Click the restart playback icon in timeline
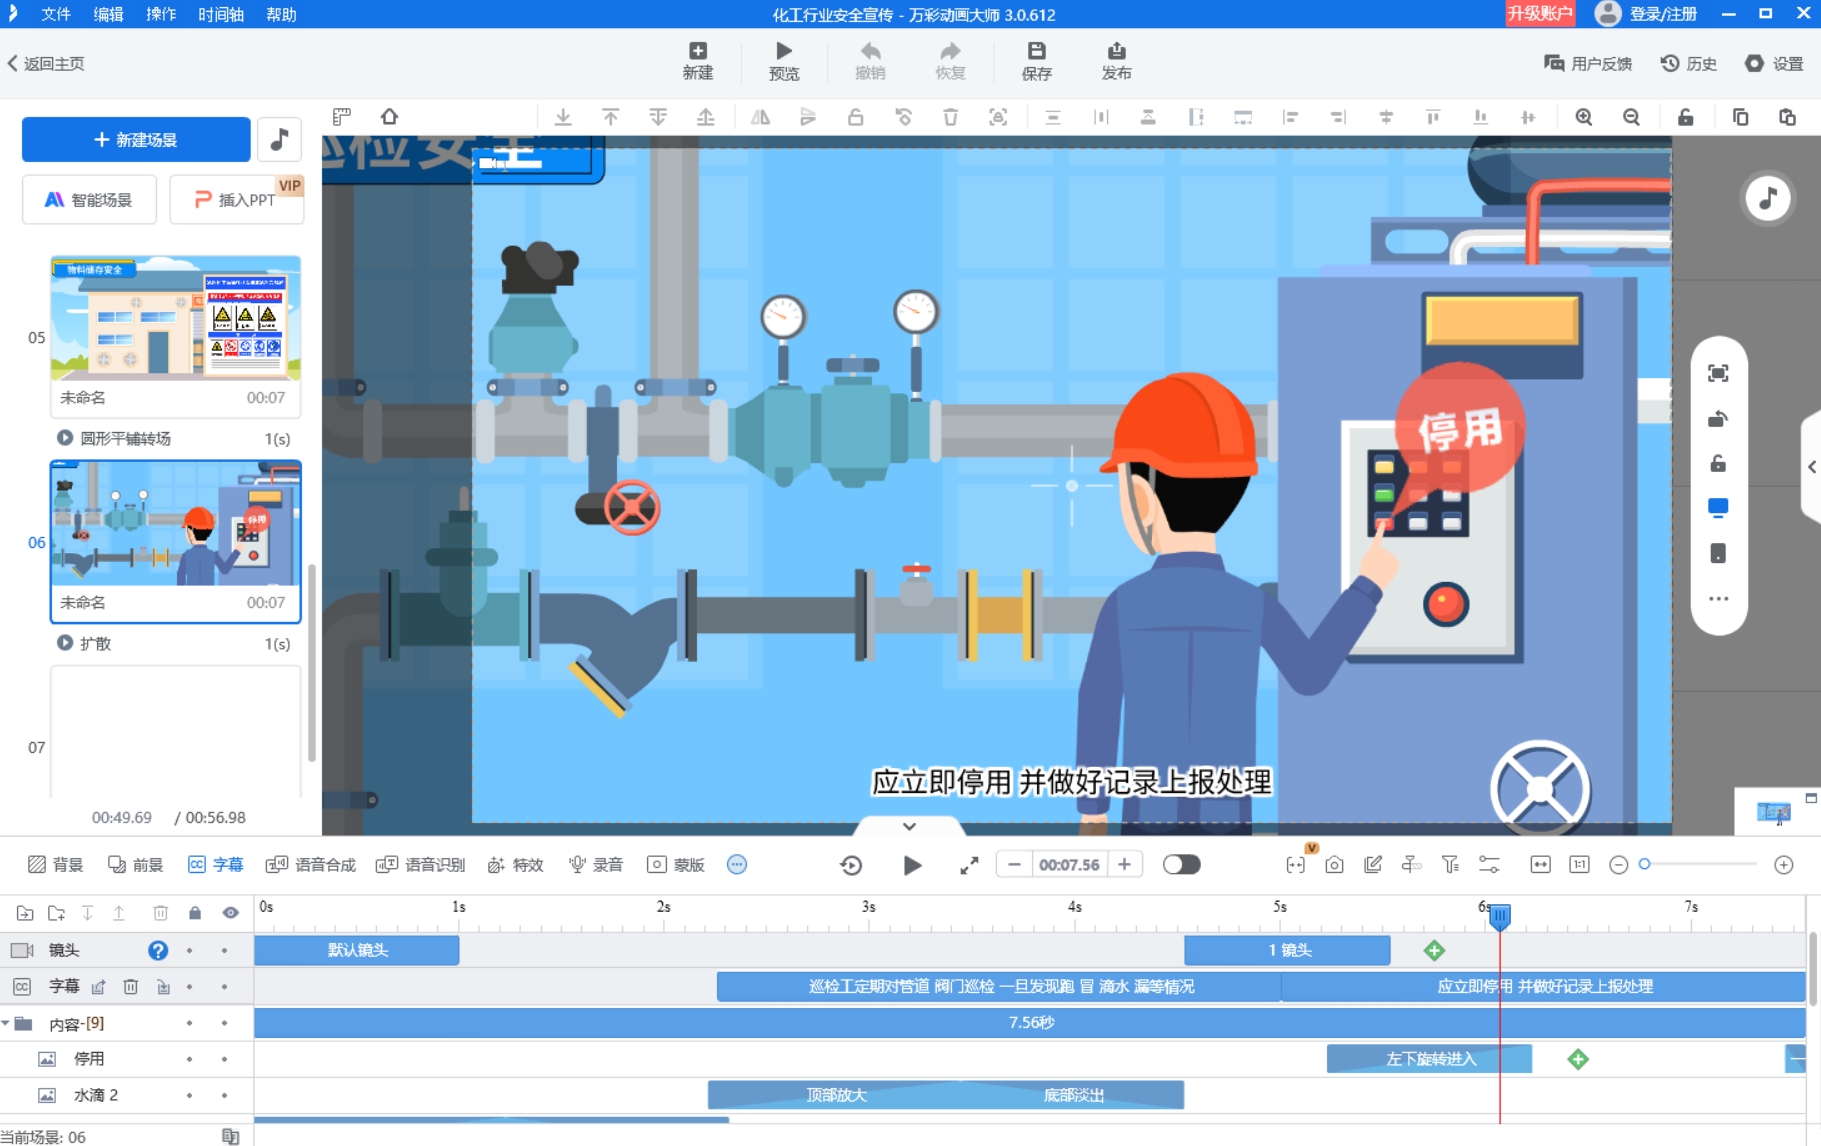Image resolution: width=1821 pixels, height=1146 pixels. tap(851, 865)
